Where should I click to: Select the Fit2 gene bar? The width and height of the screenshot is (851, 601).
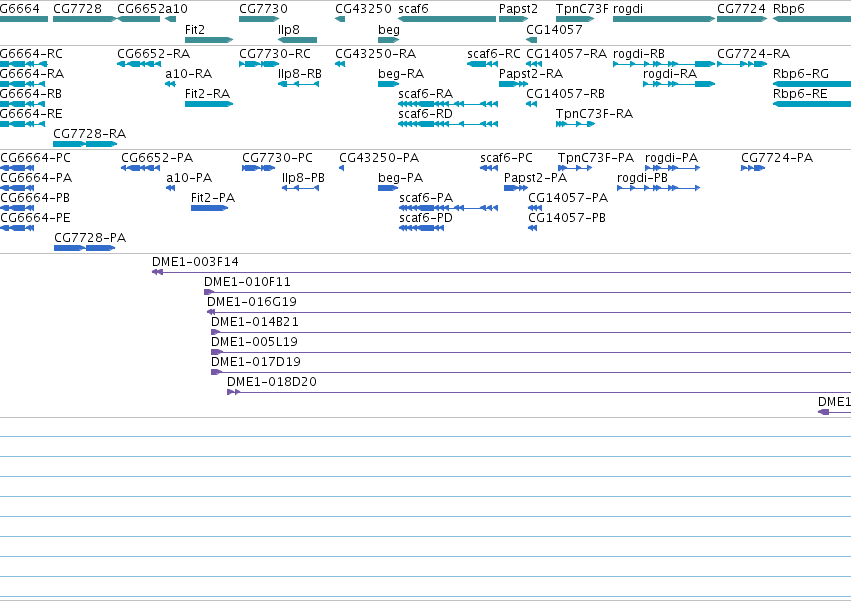coord(209,40)
